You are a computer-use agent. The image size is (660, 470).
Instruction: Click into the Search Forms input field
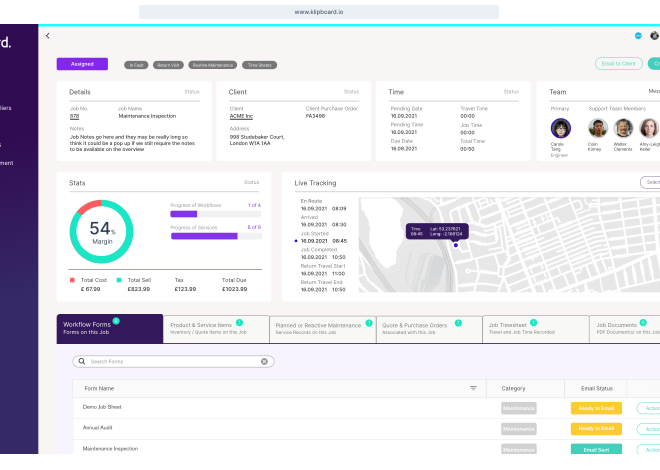(173, 361)
